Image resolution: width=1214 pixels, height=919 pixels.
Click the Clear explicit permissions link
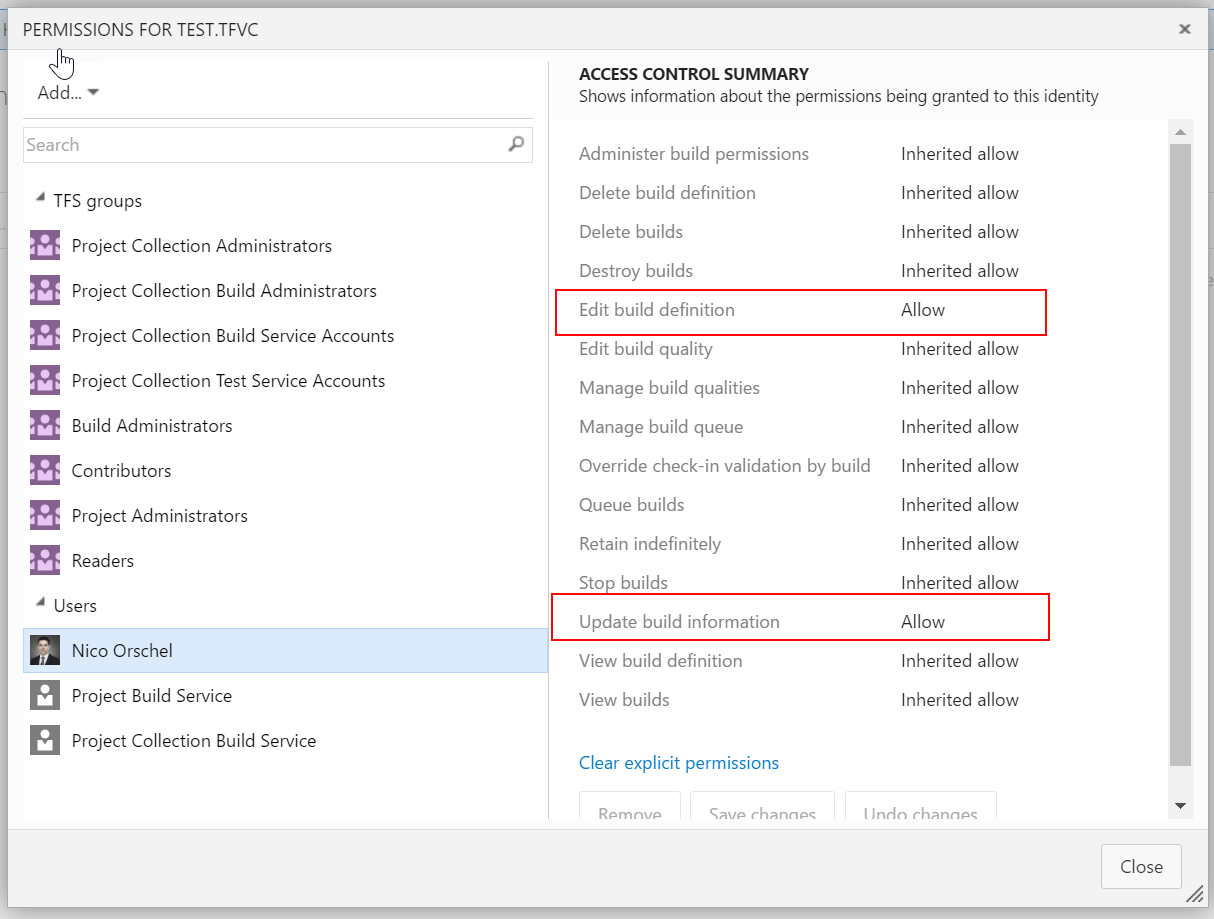[678, 763]
